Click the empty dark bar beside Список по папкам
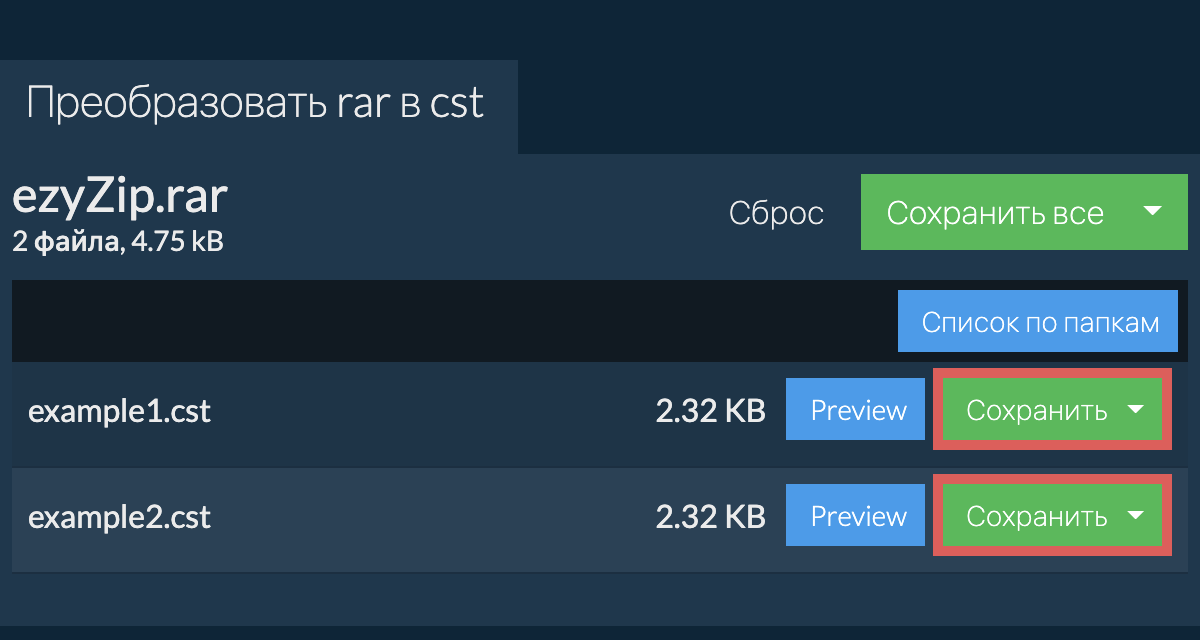 [x=450, y=322]
